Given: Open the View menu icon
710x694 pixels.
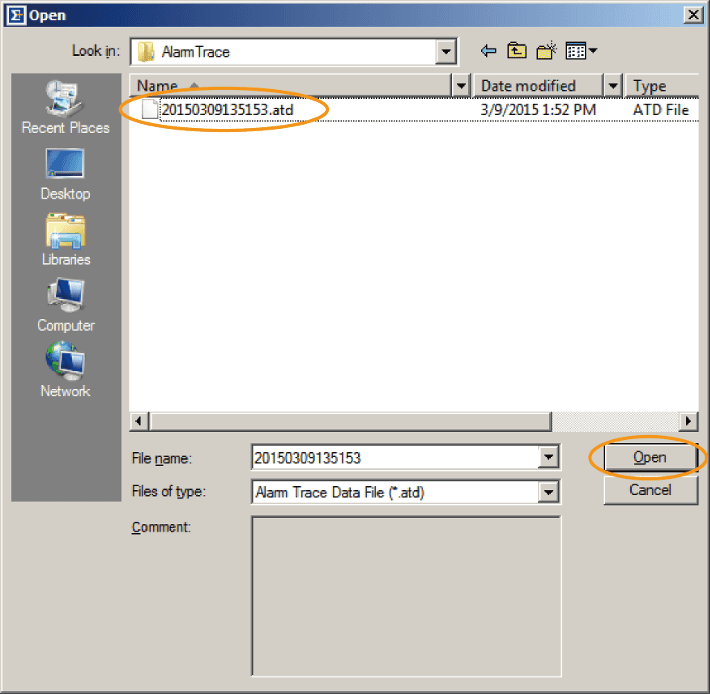Looking at the screenshot, I should pos(580,51).
